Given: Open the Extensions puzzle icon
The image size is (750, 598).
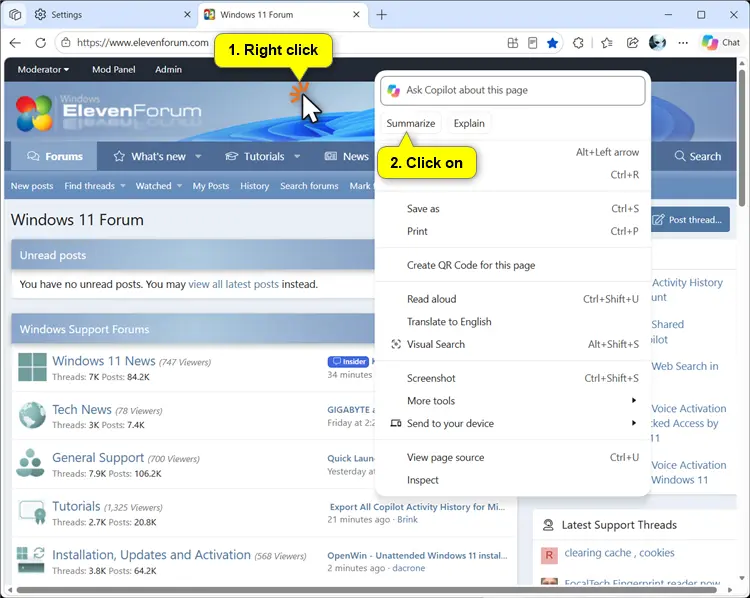Looking at the screenshot, I should click(x=578, y=43).
